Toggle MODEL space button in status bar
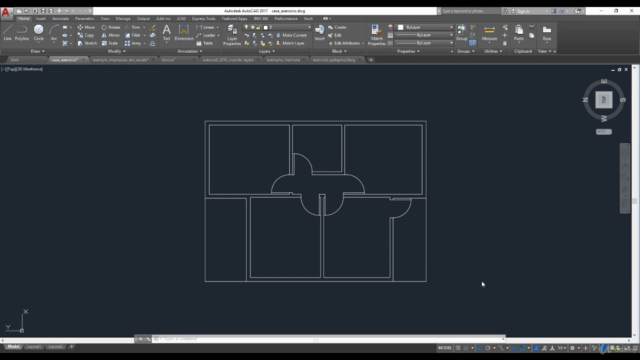The height and width of the screenshot is (360, 640). pyautogui.click(x=445, y=348)
